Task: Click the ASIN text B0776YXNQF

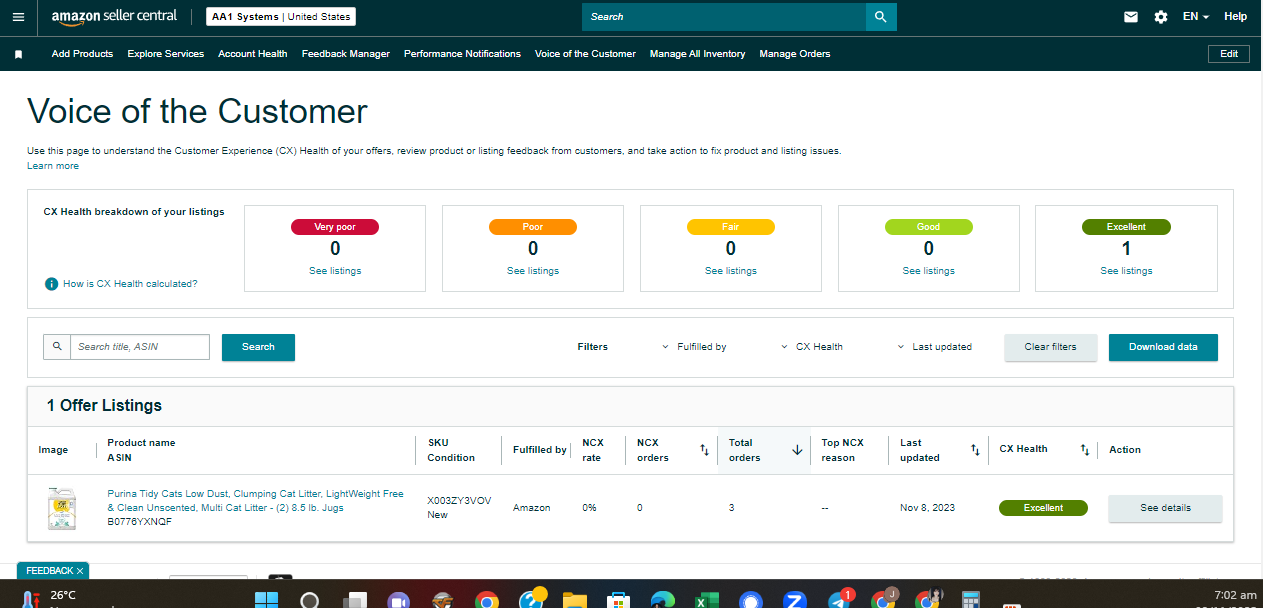Action: (140, 522)
